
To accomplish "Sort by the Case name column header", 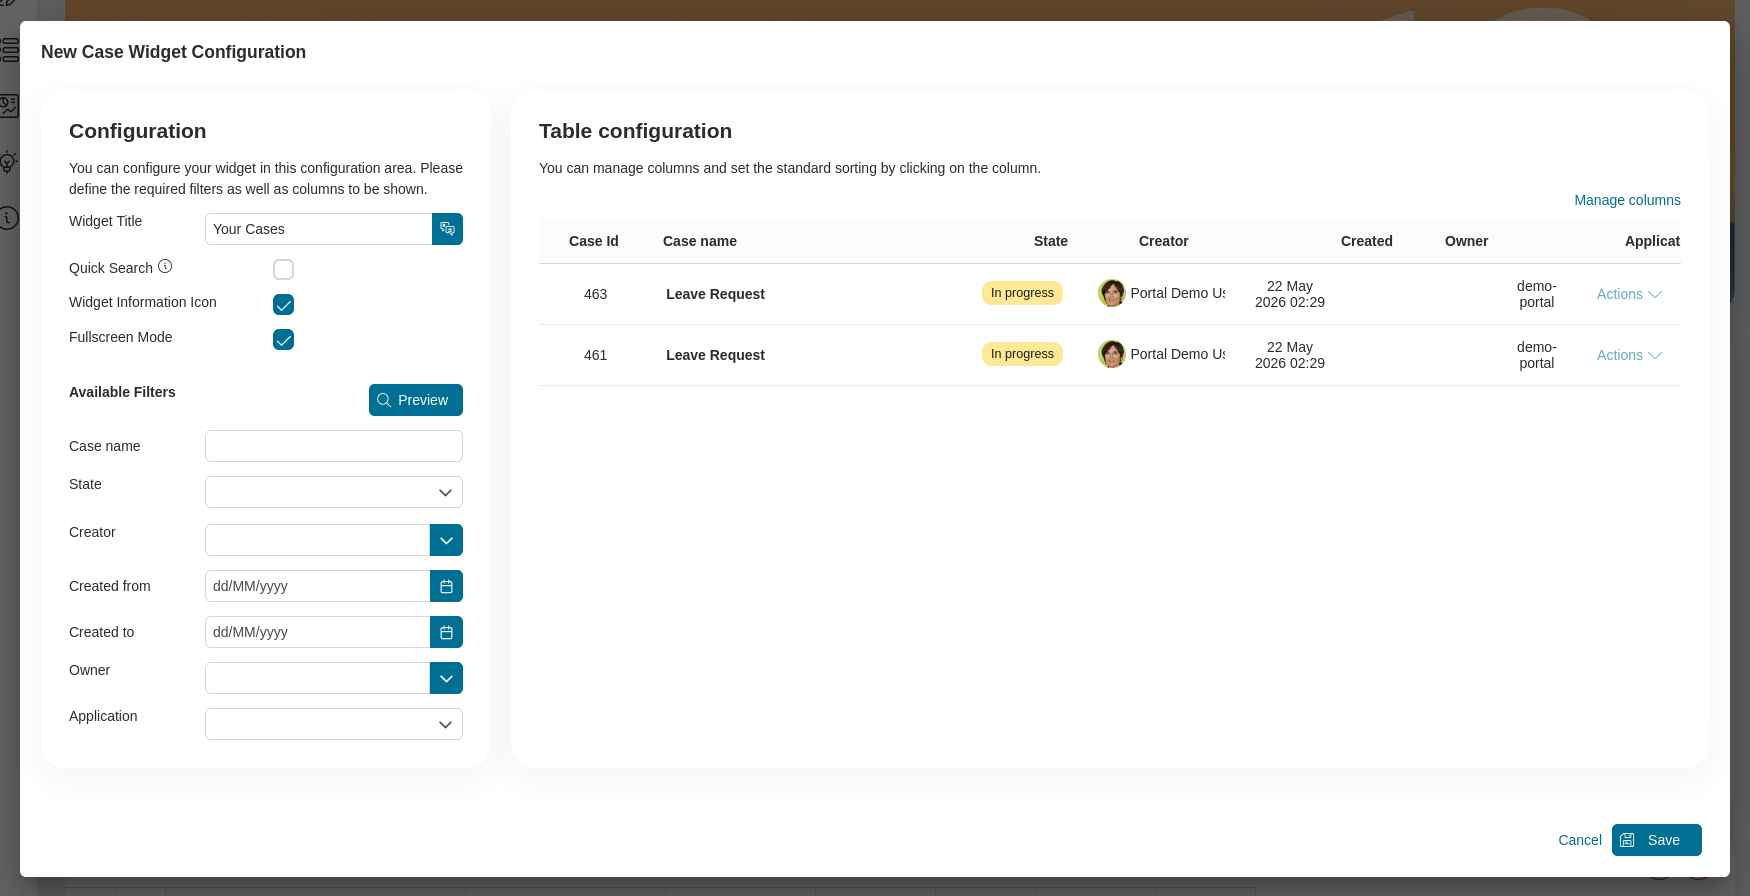I will (700, 241).
